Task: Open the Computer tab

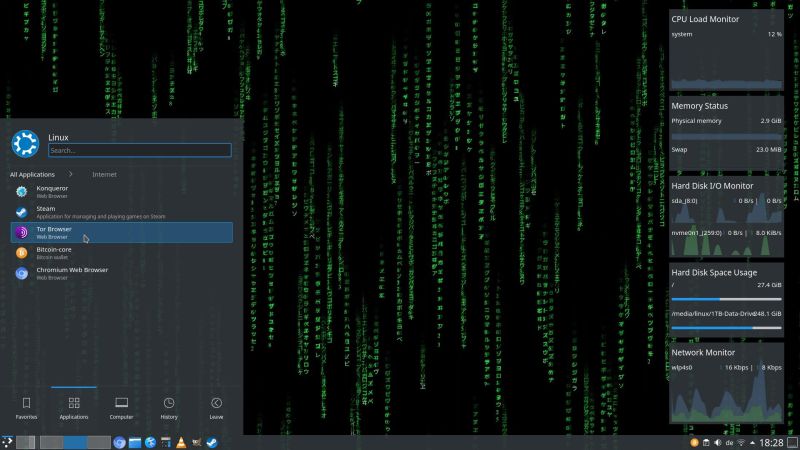Action: pos(121,408)
